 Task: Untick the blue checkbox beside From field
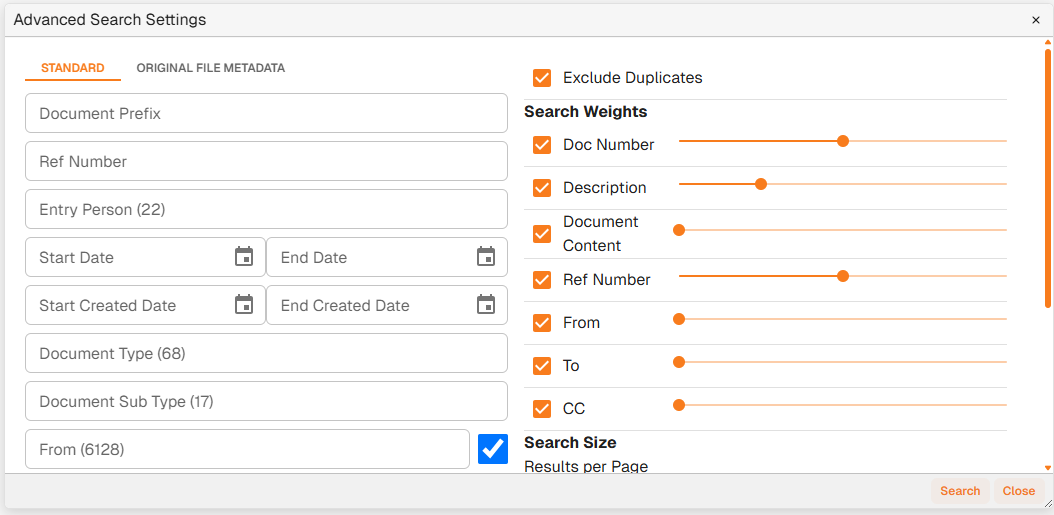coord(493,449)
